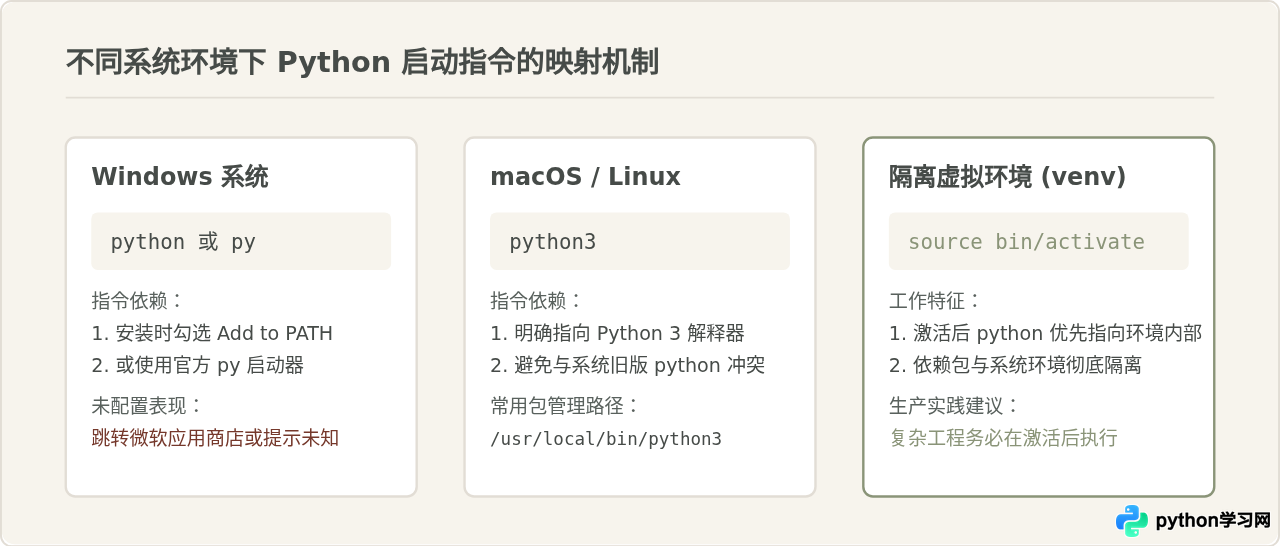Click "2. 避免与系统旧版 python 冲突" line

(x=627, y=365)
